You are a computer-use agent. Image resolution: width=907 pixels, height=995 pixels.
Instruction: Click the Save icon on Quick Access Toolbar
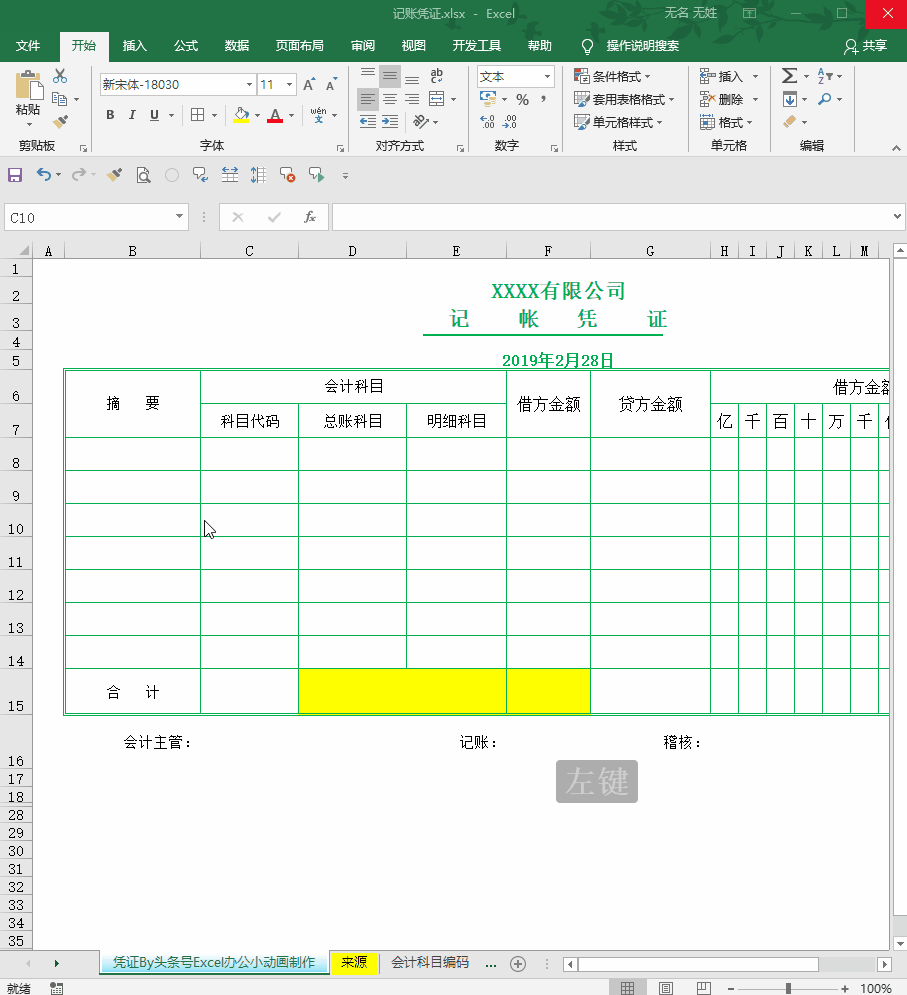tap(14, 175)
